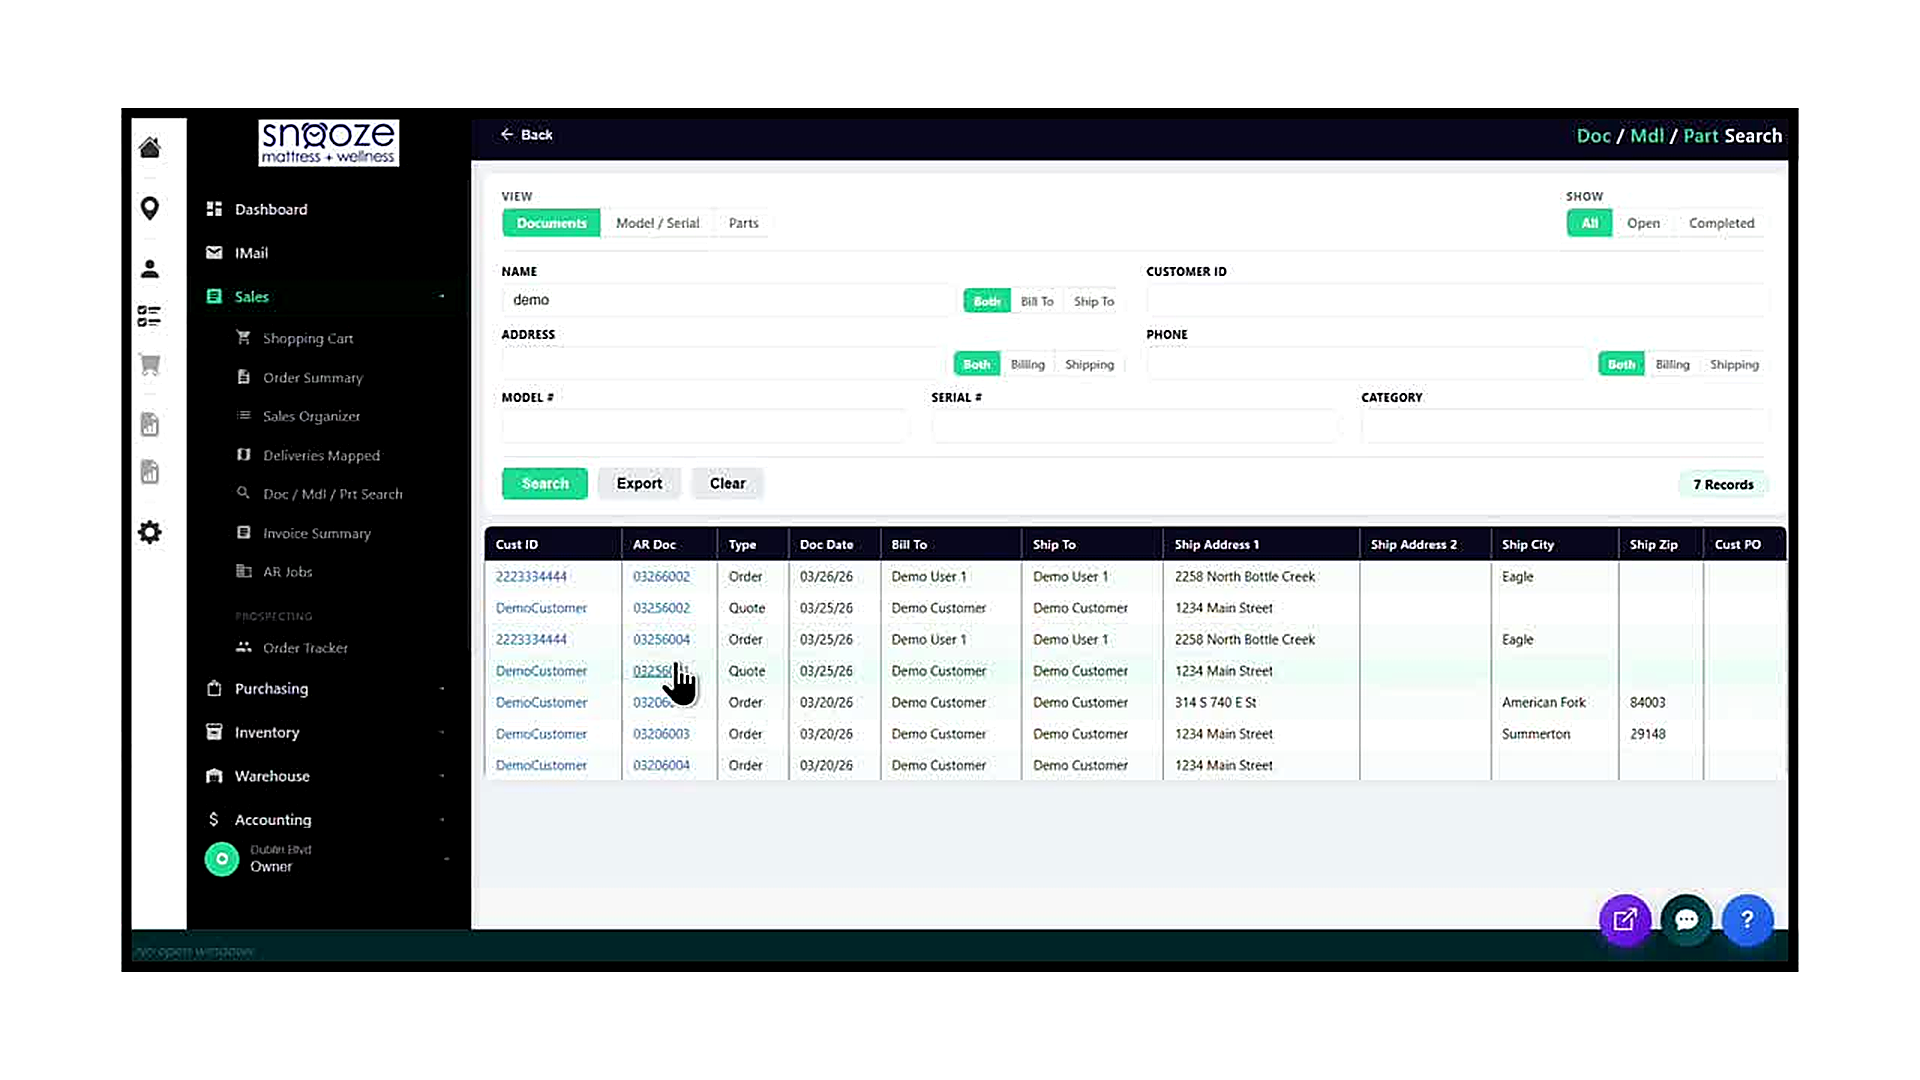This screenshot has width=1920, height=1080.
Task: Click the Name input field
Action: tap(727, 300)
